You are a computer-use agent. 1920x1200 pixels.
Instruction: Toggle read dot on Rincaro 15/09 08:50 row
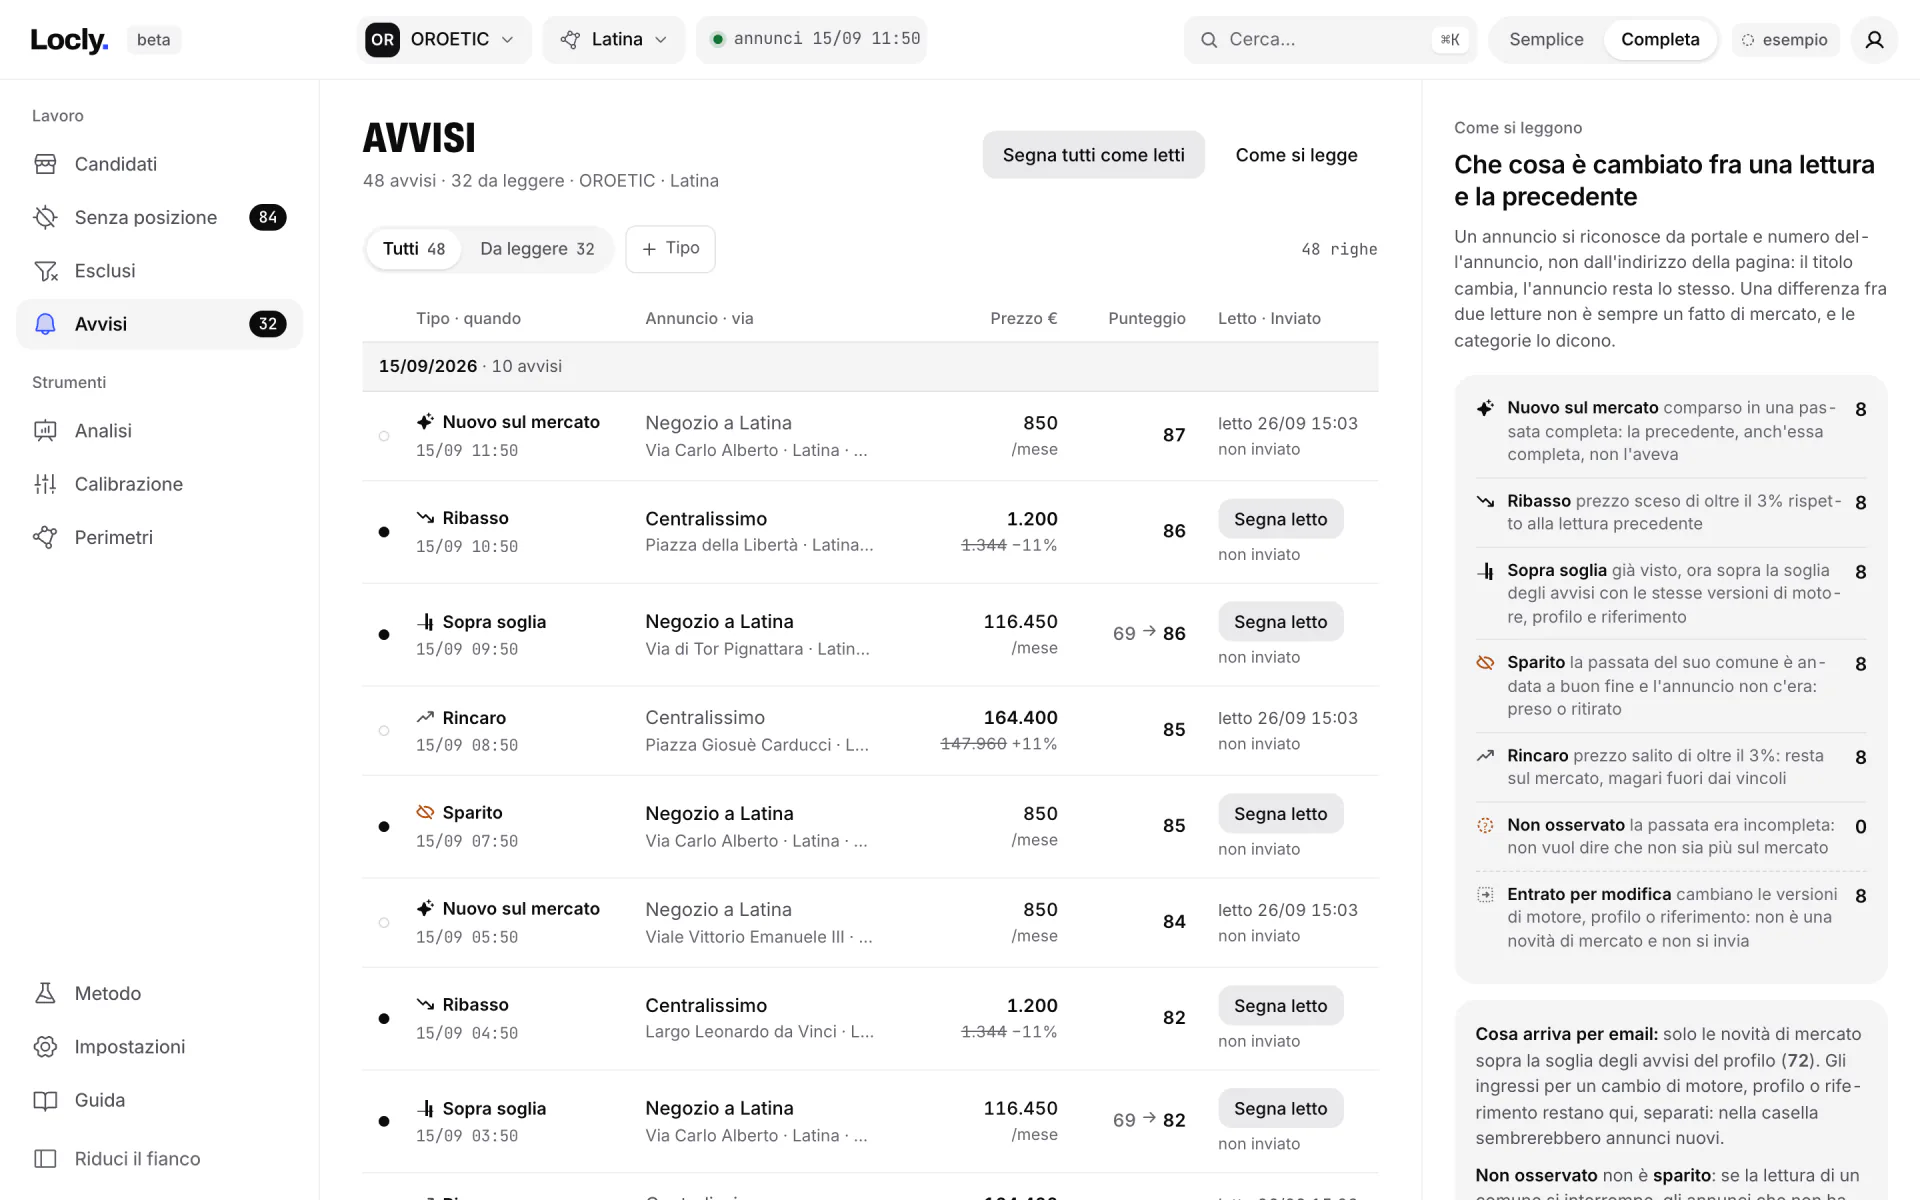[384, 731]
